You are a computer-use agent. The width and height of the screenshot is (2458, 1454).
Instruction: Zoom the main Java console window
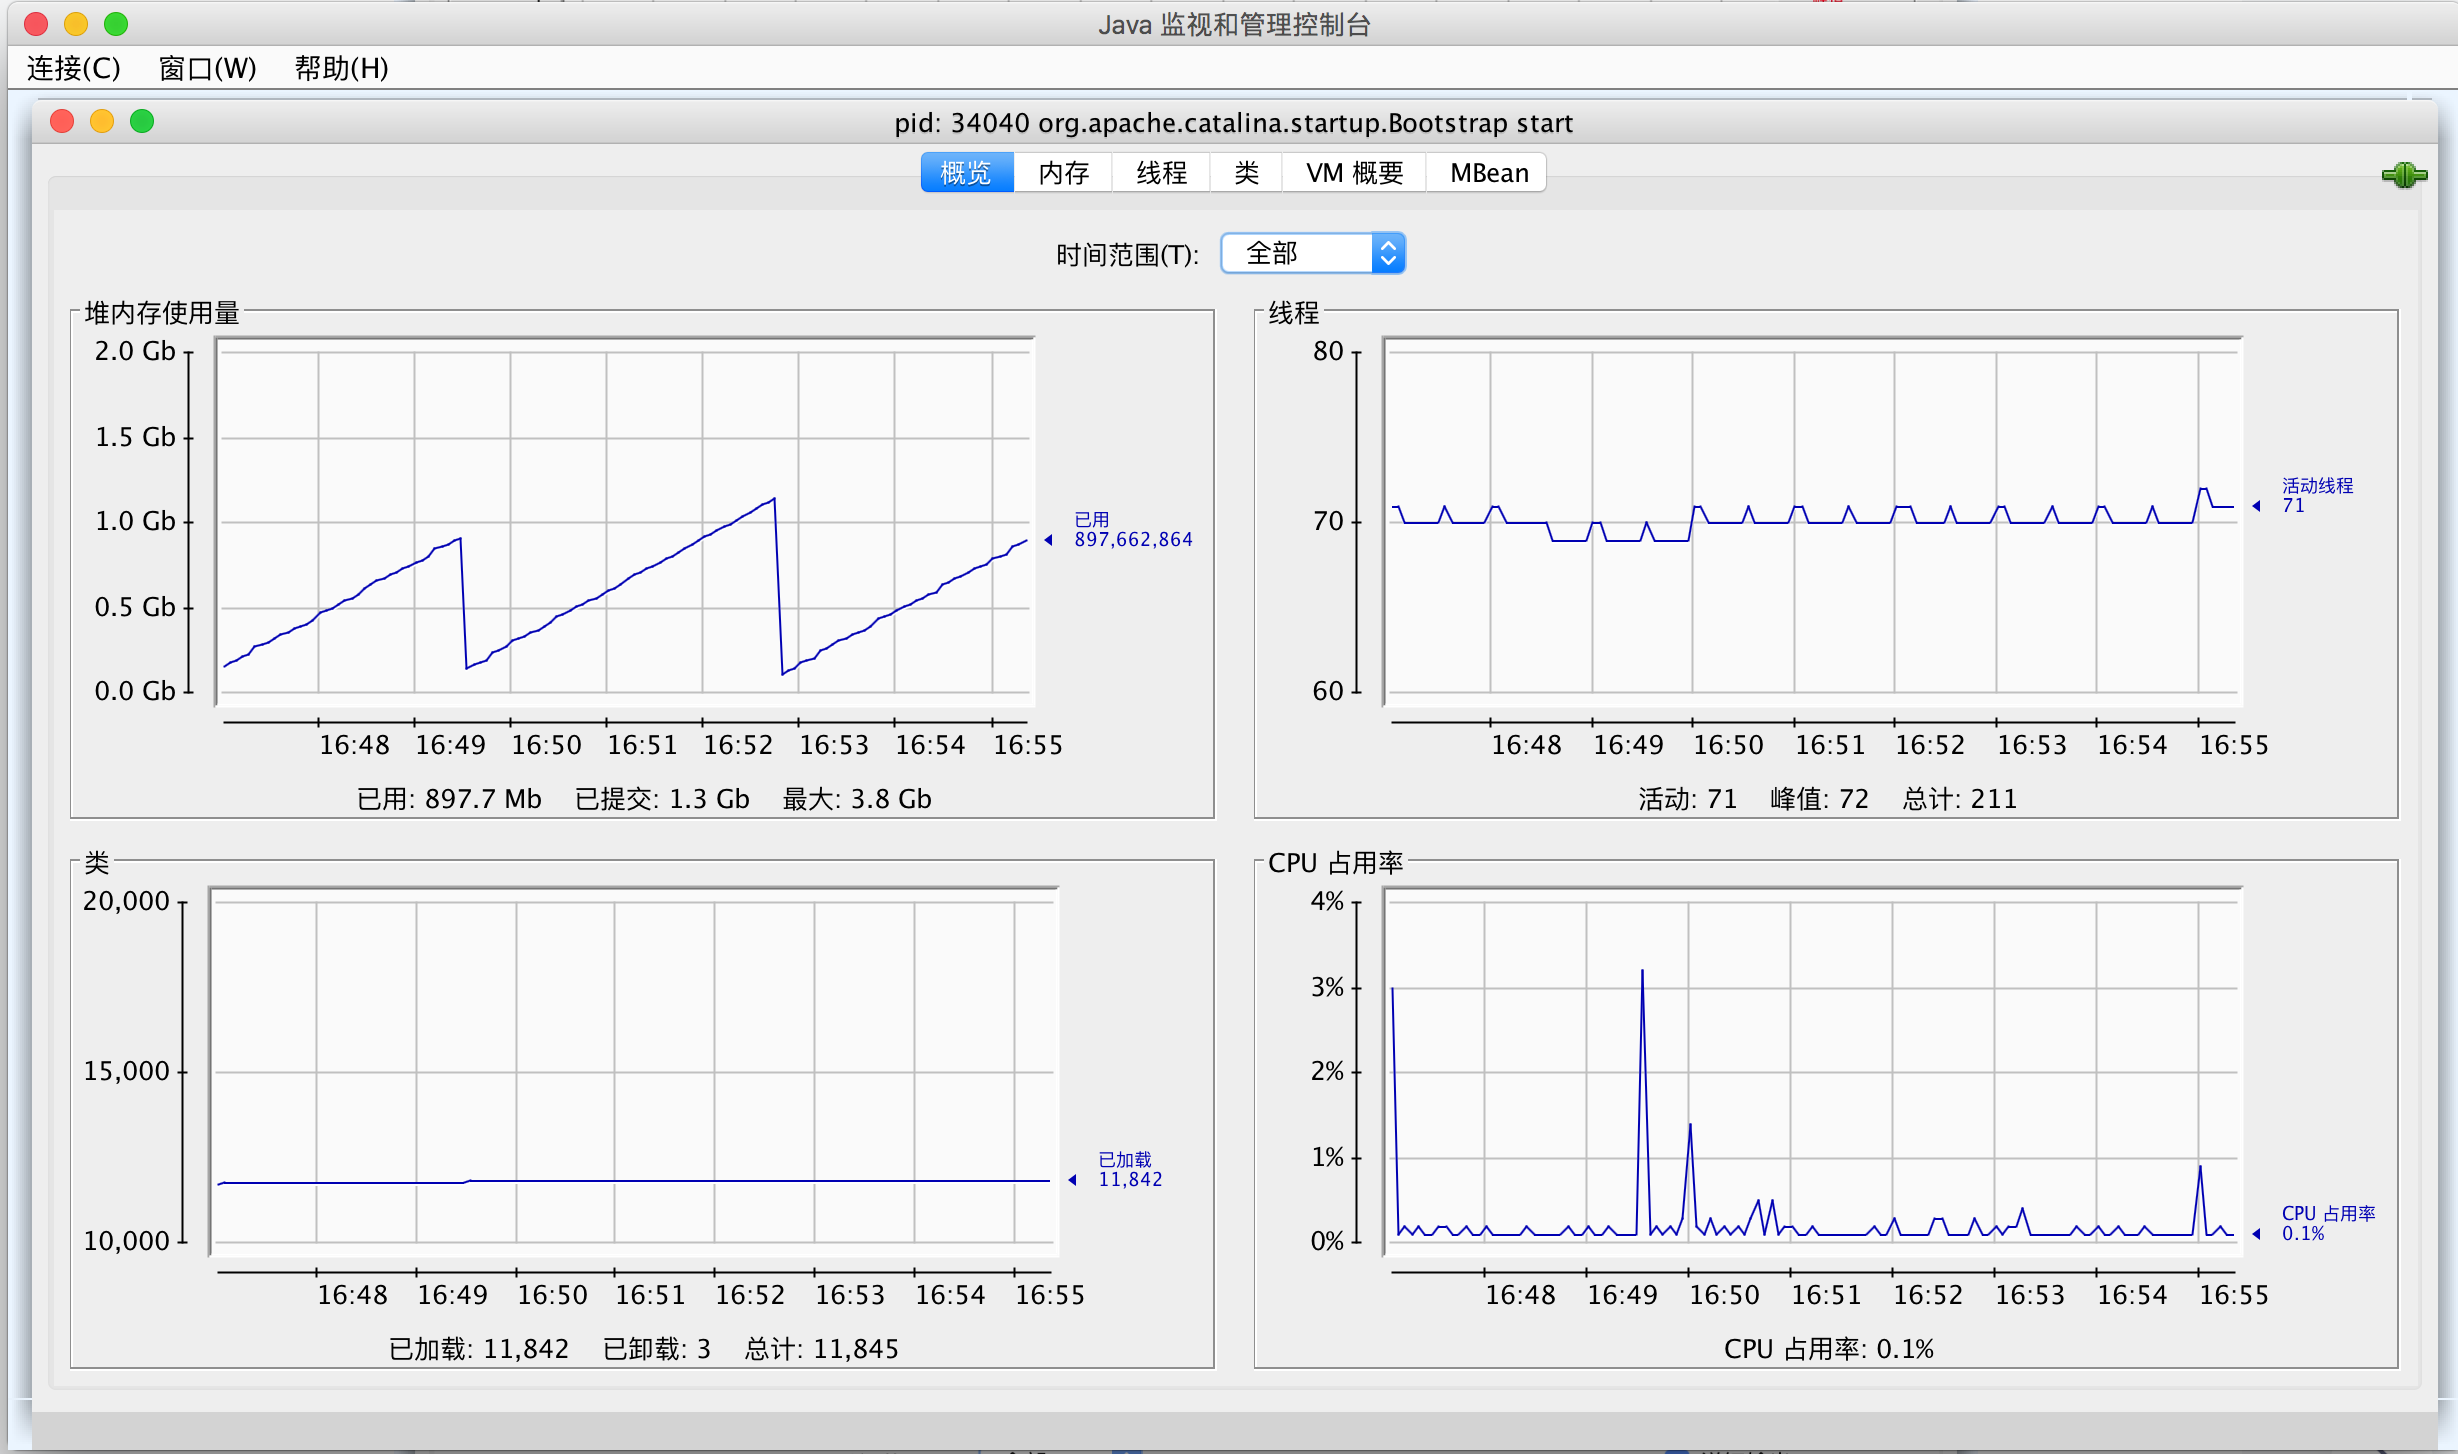point(116,24)
